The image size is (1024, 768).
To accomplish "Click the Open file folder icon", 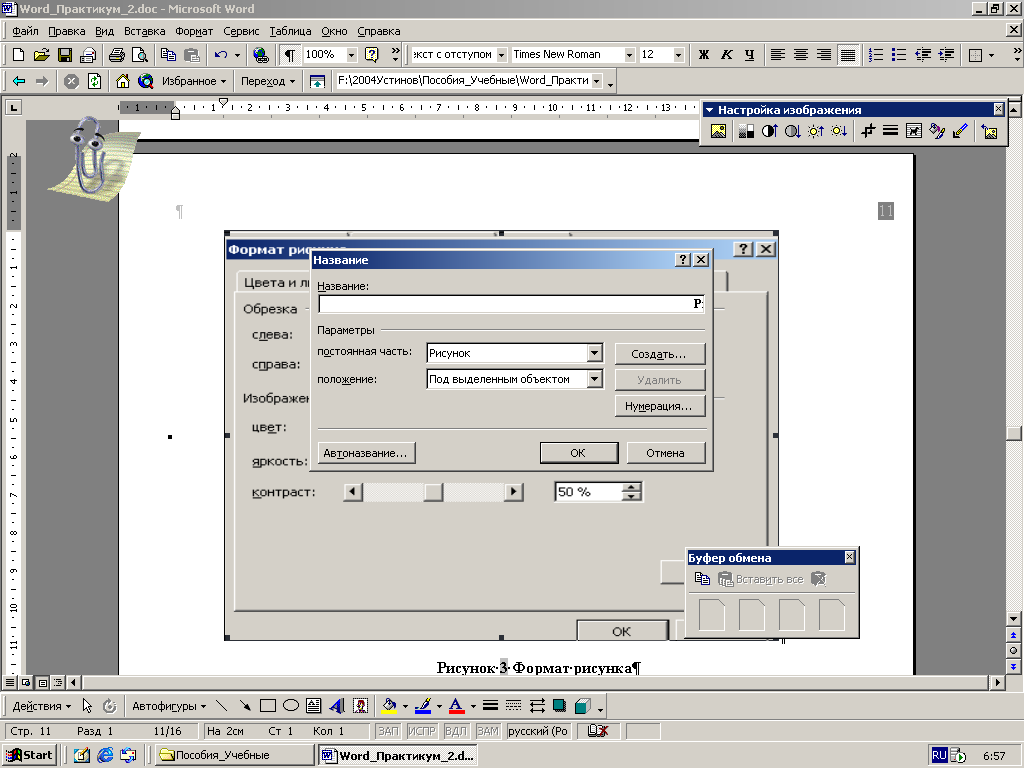I will (x=41, y=55).
